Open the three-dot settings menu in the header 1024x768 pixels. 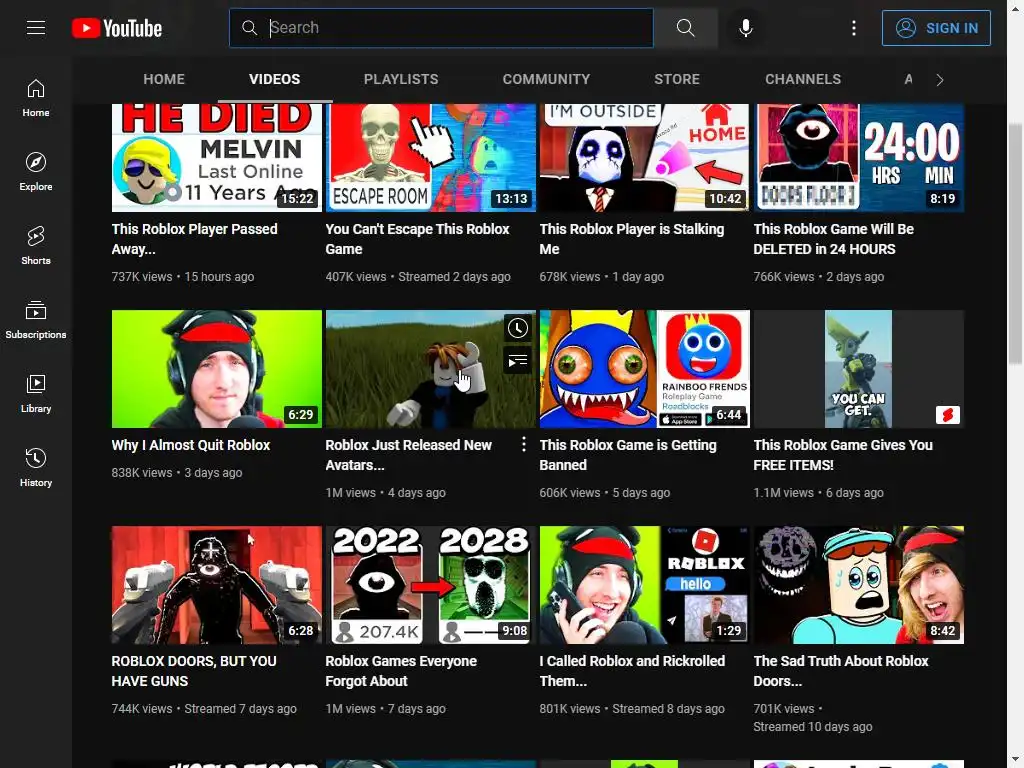point(854,27)
